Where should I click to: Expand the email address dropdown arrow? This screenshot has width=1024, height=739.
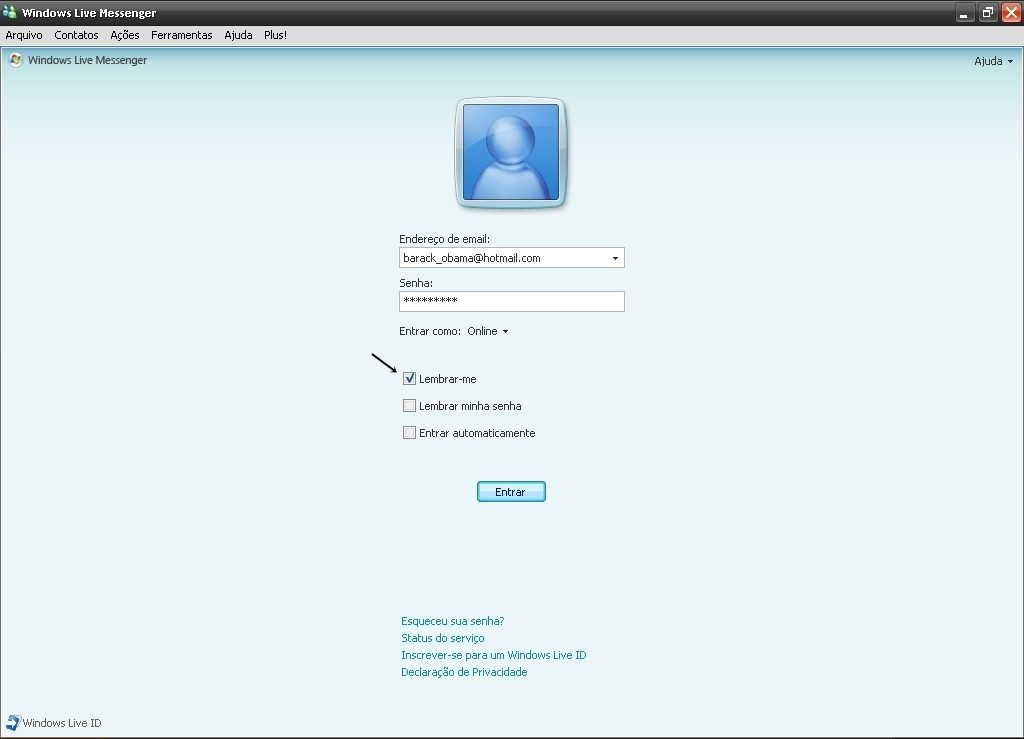click(615, 258)
